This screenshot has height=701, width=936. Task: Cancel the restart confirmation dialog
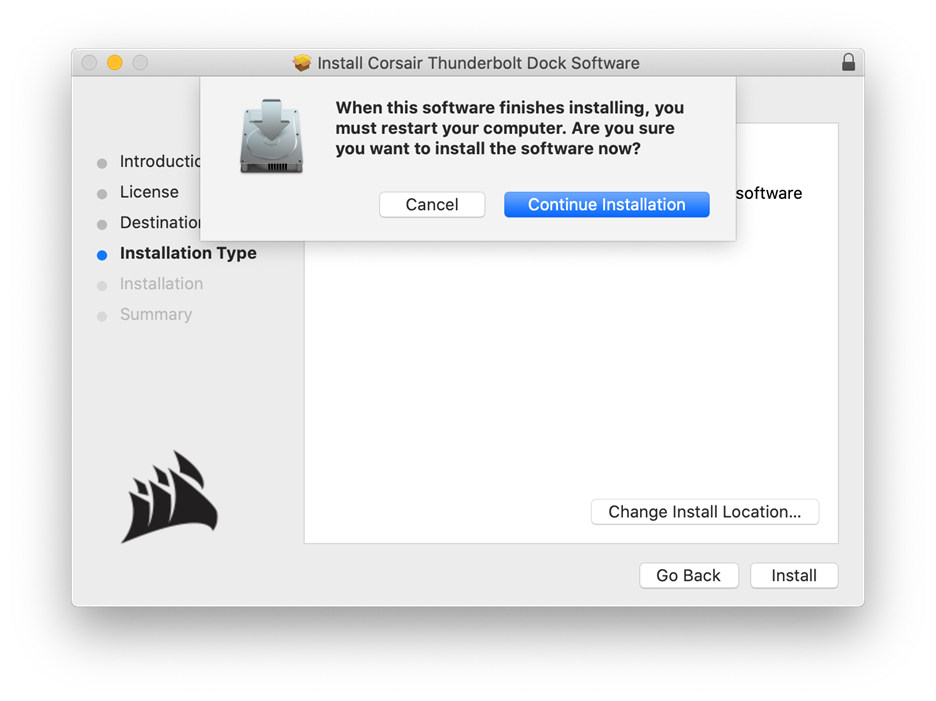tap(432, 204)
